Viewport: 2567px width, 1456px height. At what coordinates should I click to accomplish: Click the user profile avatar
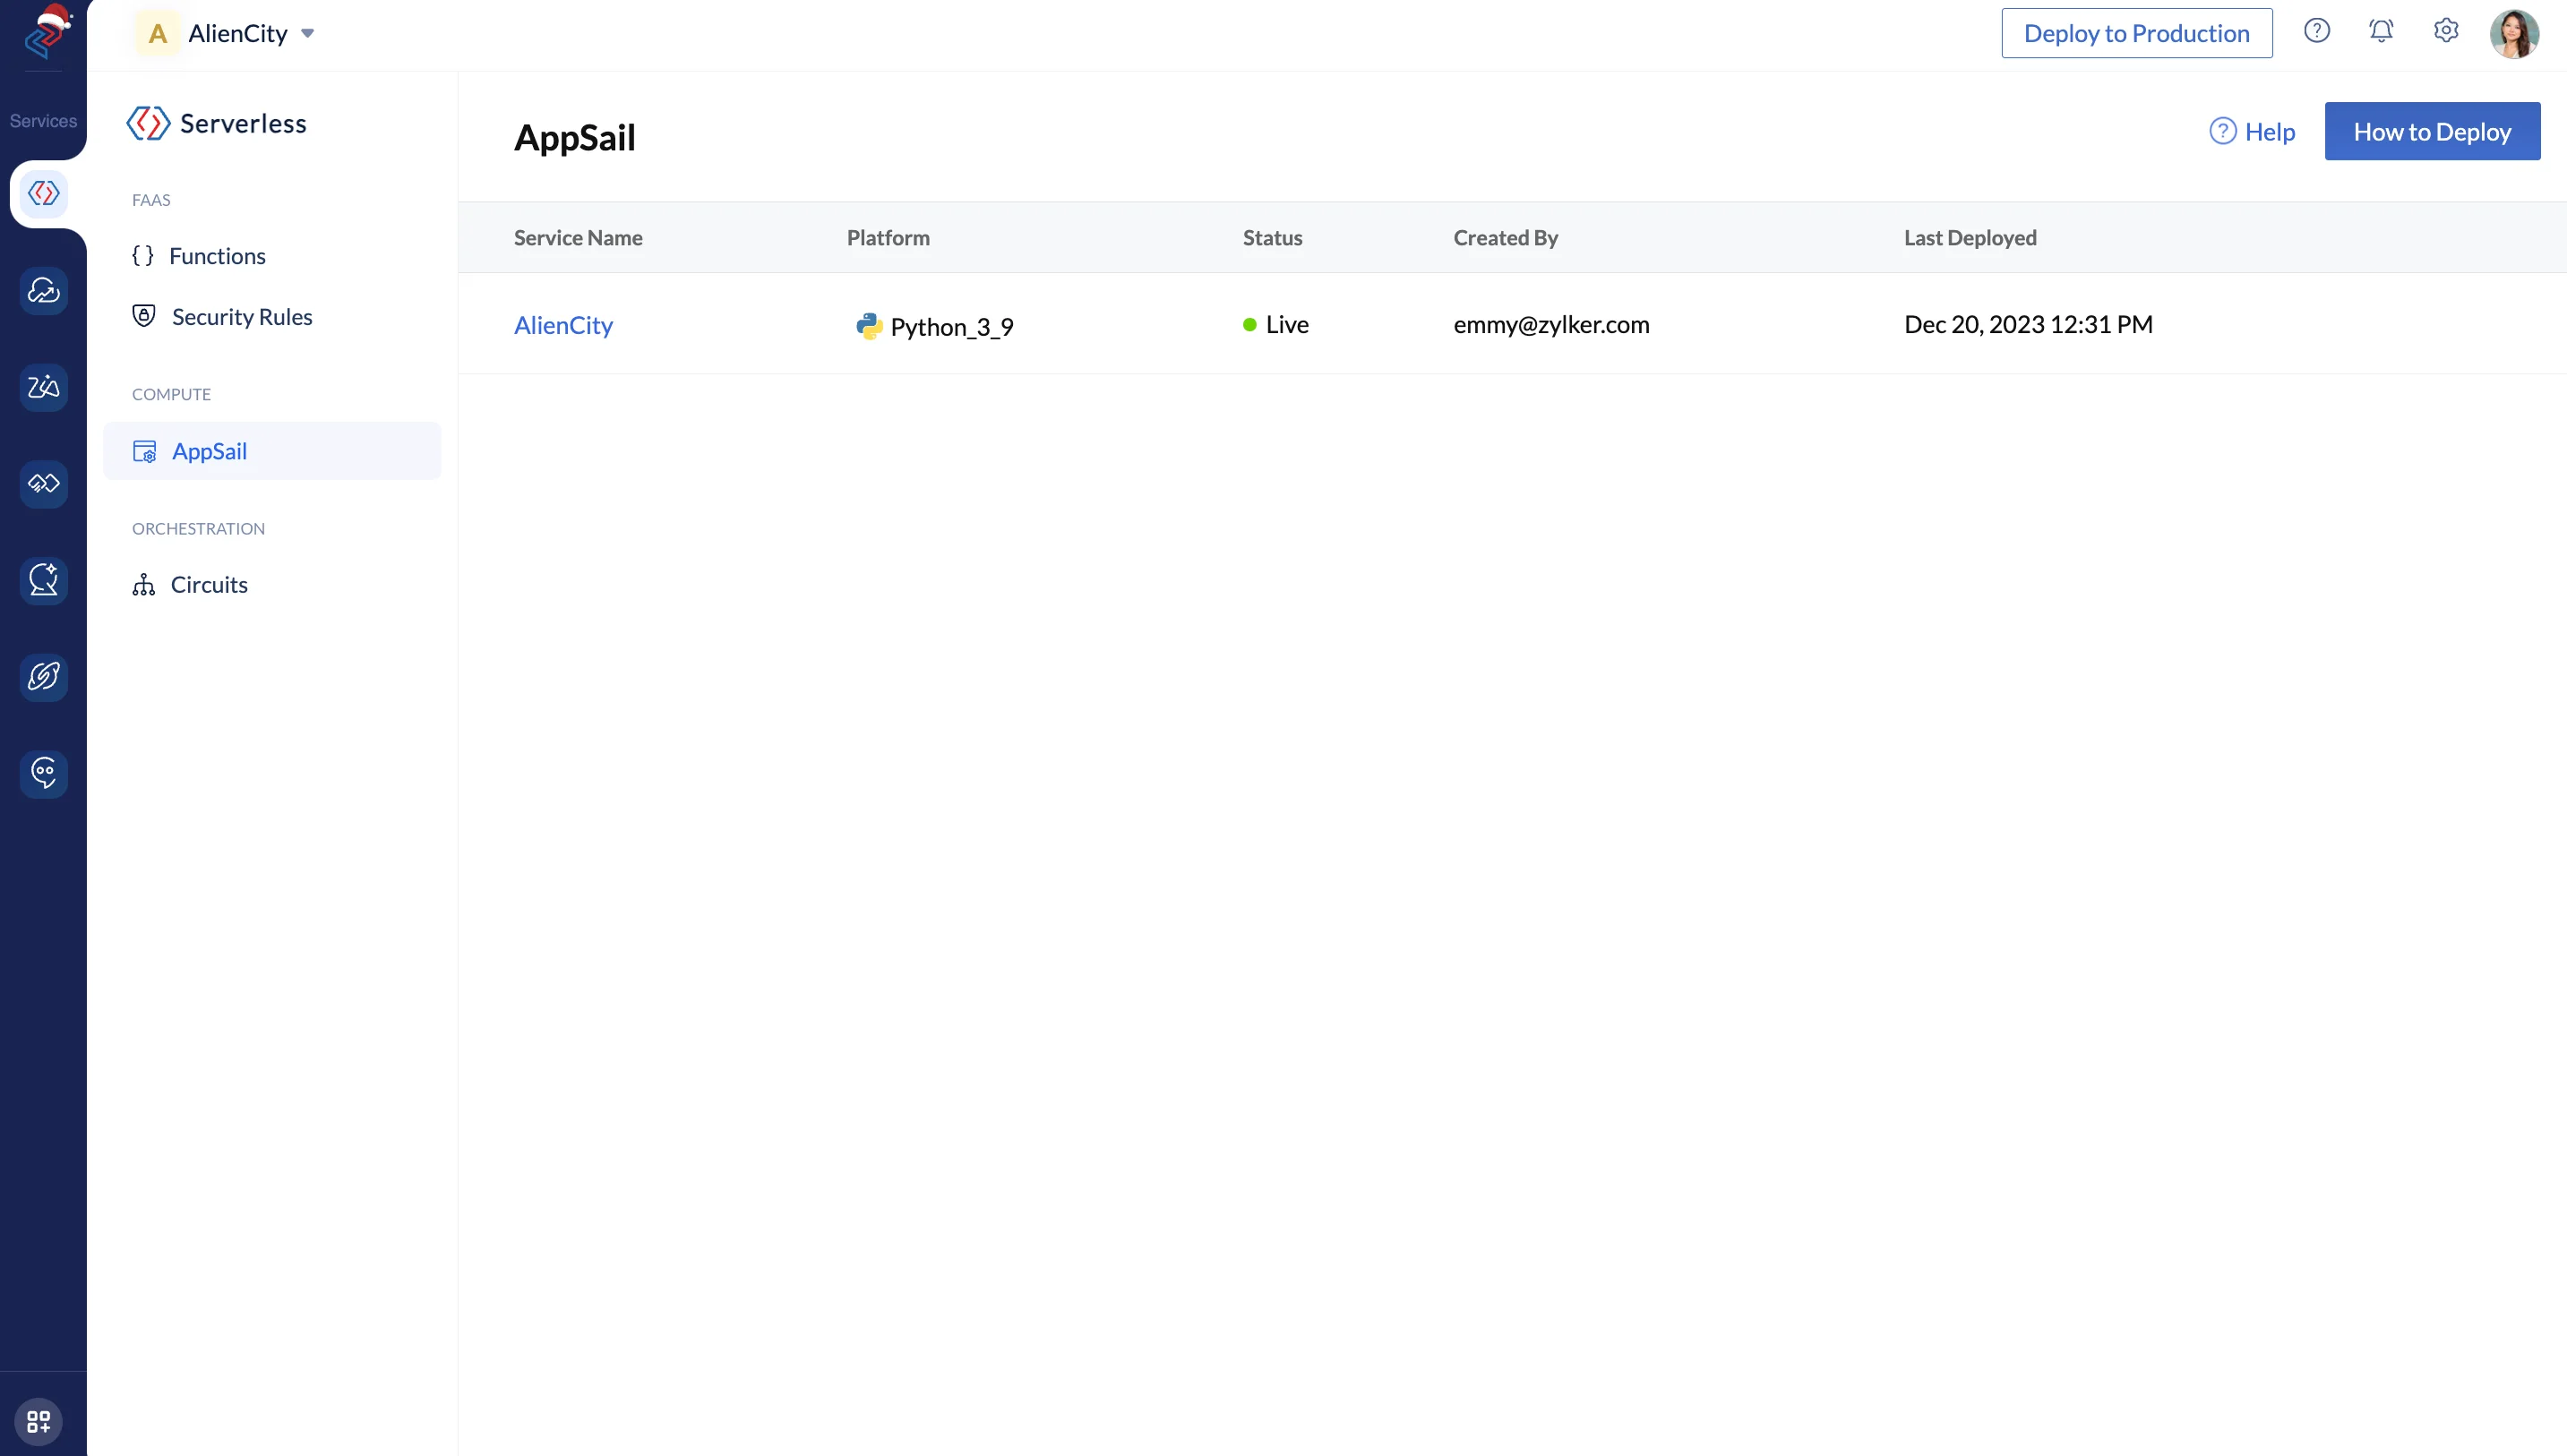2514,34
